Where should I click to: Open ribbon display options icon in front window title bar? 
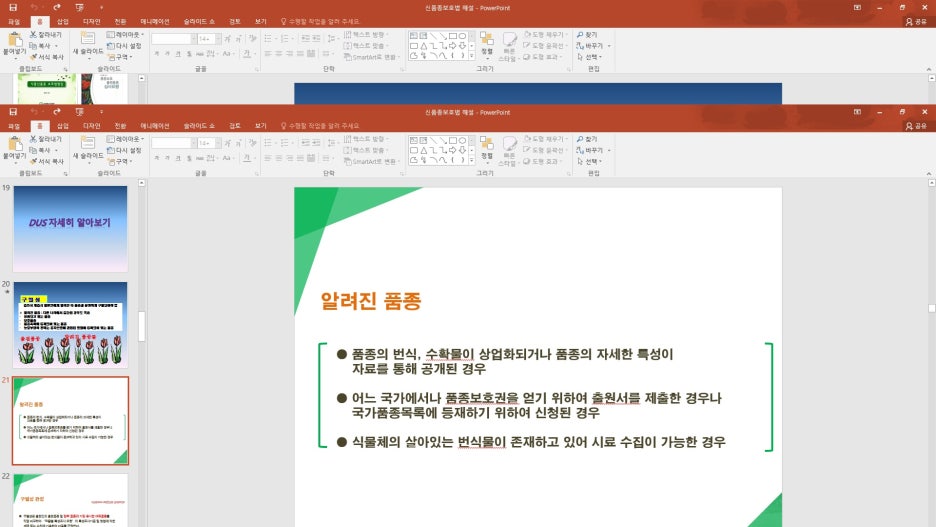tap(857, 112)
